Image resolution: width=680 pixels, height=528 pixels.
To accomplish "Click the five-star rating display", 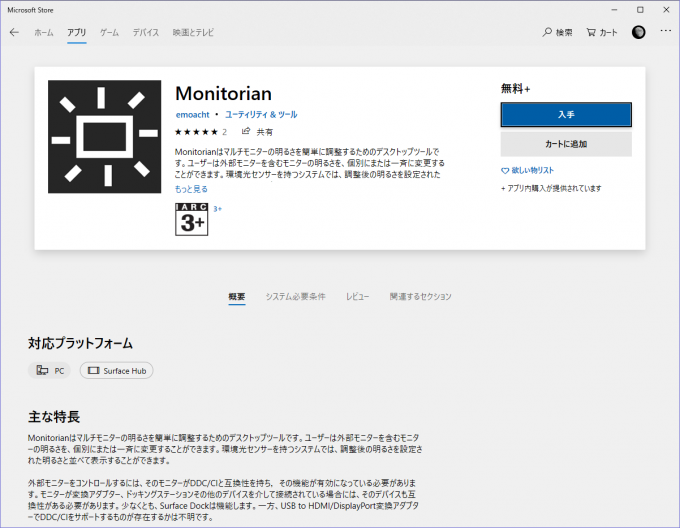I will tap(196, 132).
